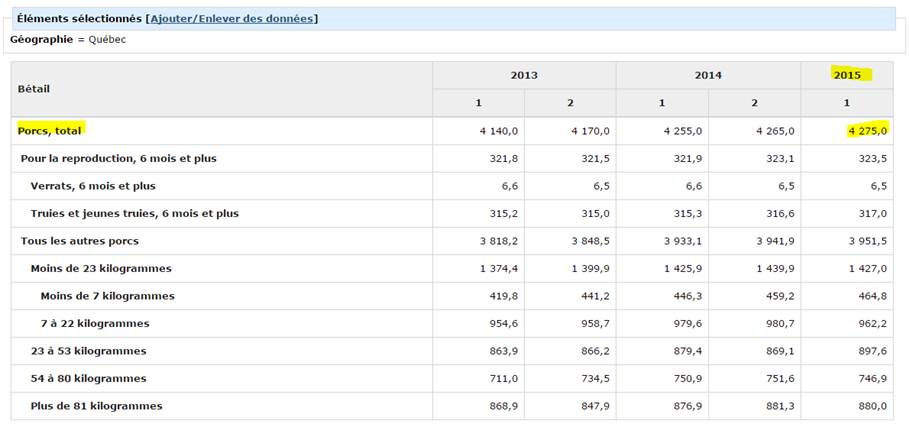This screenshot has width=909, height=427.
Task: Select the highlighted Porcs, total row label
Action: tap(50, 130)
